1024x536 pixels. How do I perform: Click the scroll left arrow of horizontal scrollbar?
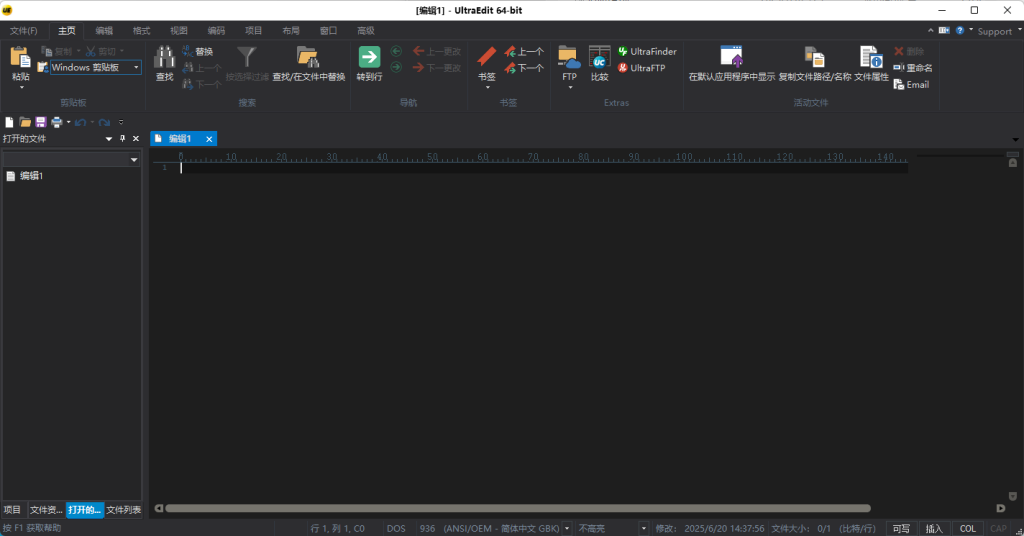(x=159, y=508)
